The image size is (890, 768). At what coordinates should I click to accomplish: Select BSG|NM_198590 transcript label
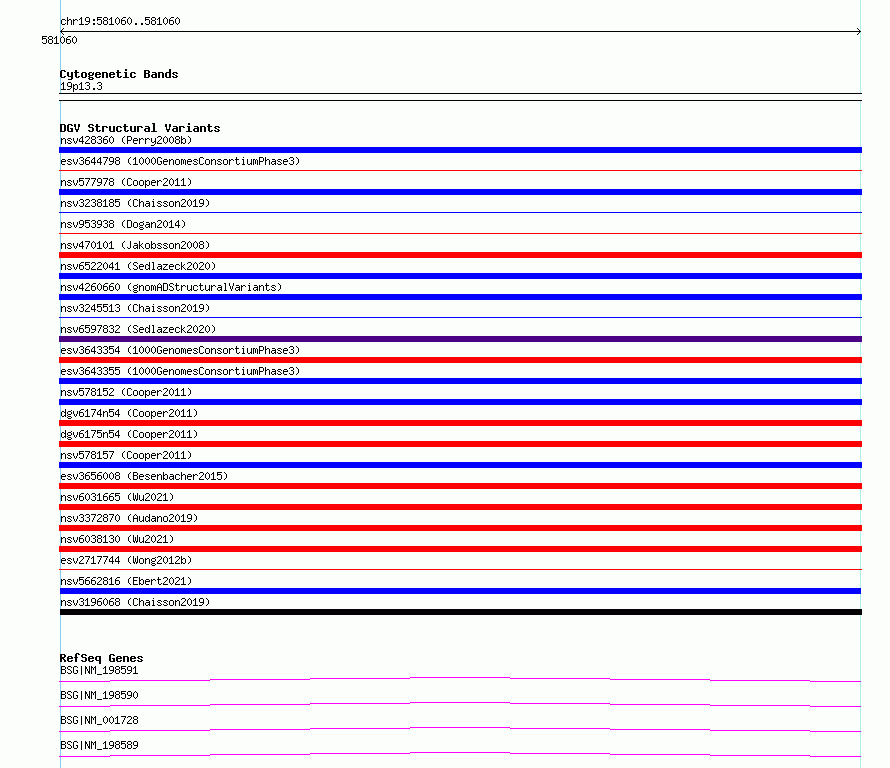[x=99, y=695]
